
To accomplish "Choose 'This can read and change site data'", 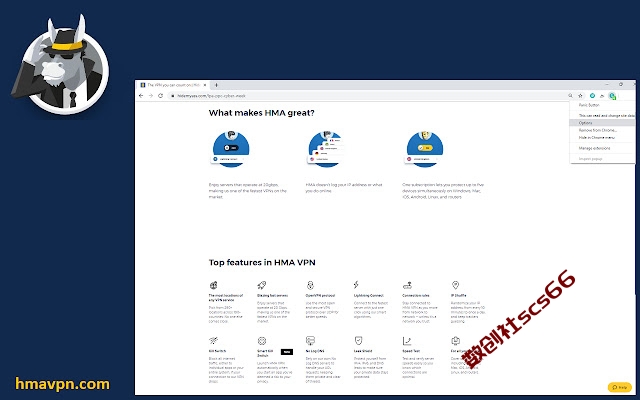I will [x=607, y=116].
